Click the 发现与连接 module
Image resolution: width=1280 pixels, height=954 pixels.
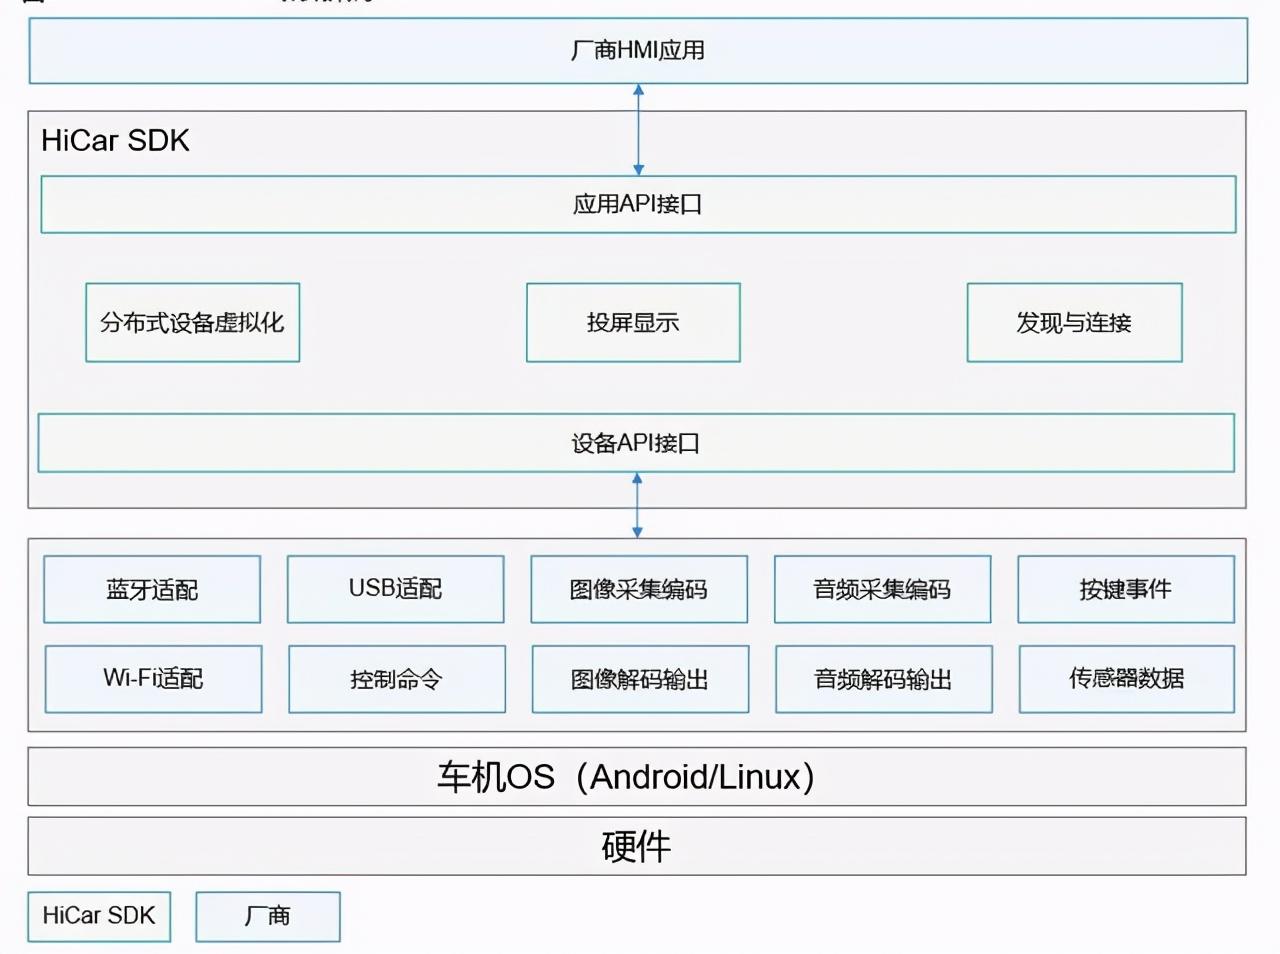pyautogui.click(x=1075, y=322)
